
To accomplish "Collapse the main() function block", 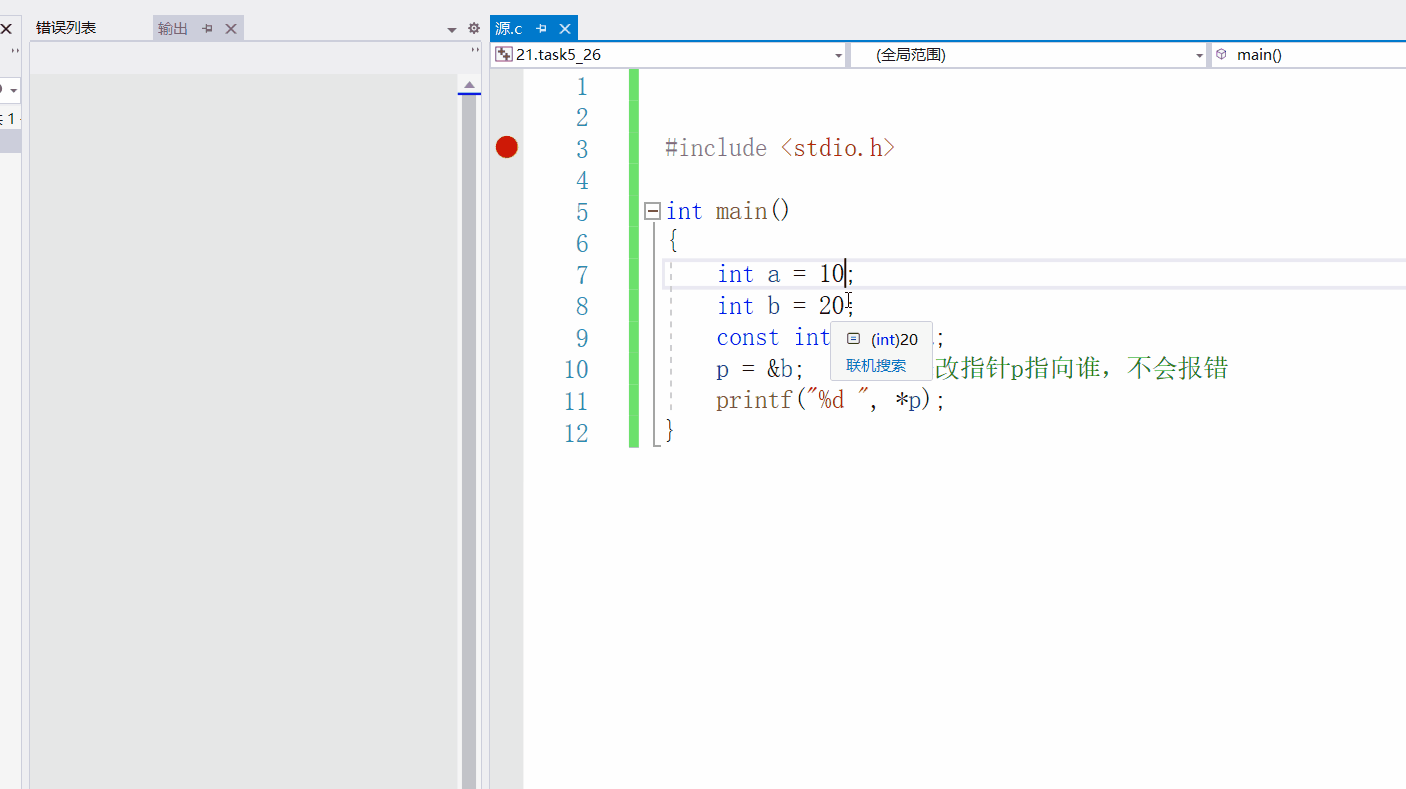I will click(x=652, y=211).
